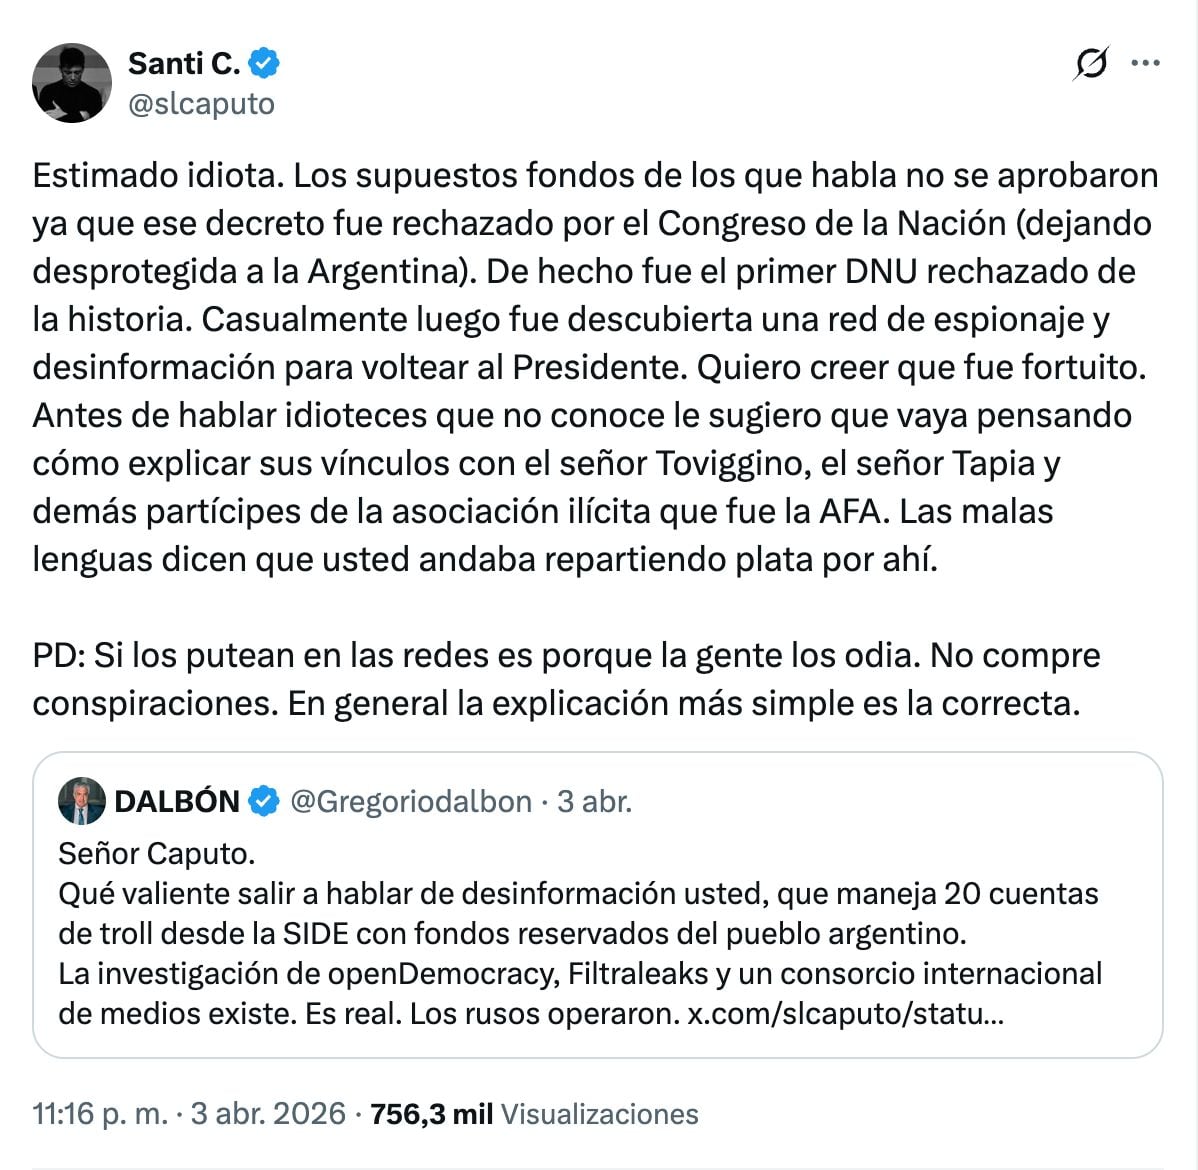Open analytics via 'Visualizaciones' label
This screenshot has height=1170, width=1198.
point(600,1112)
